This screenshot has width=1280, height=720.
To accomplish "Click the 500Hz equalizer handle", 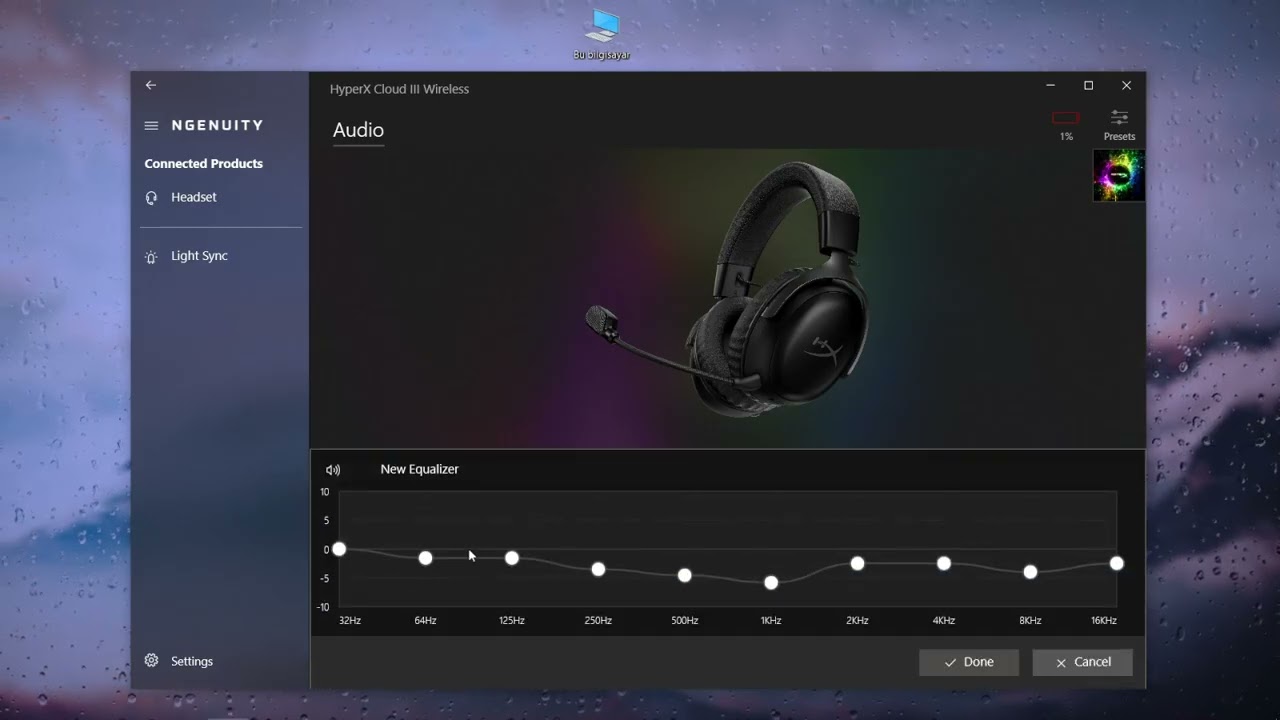I will click(684, 575).
